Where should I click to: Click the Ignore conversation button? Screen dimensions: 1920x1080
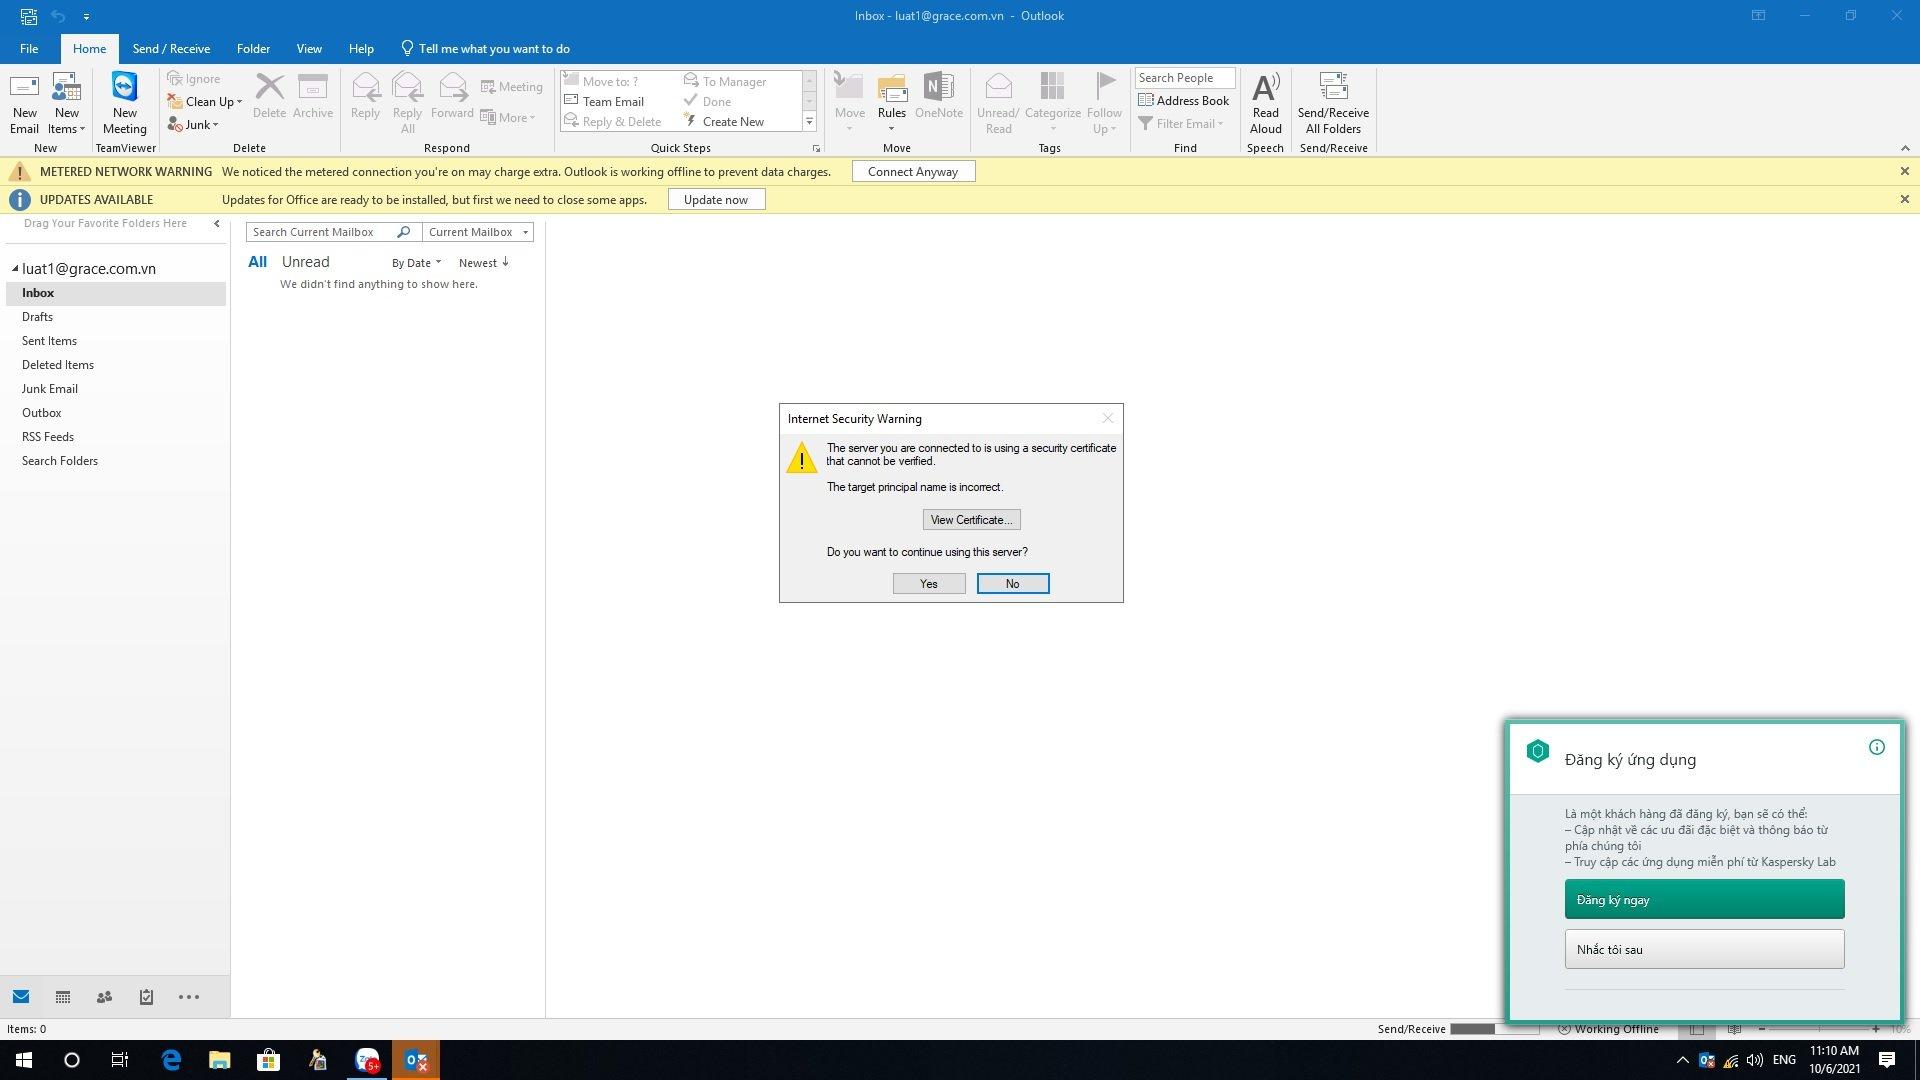(x=194, y=79)
